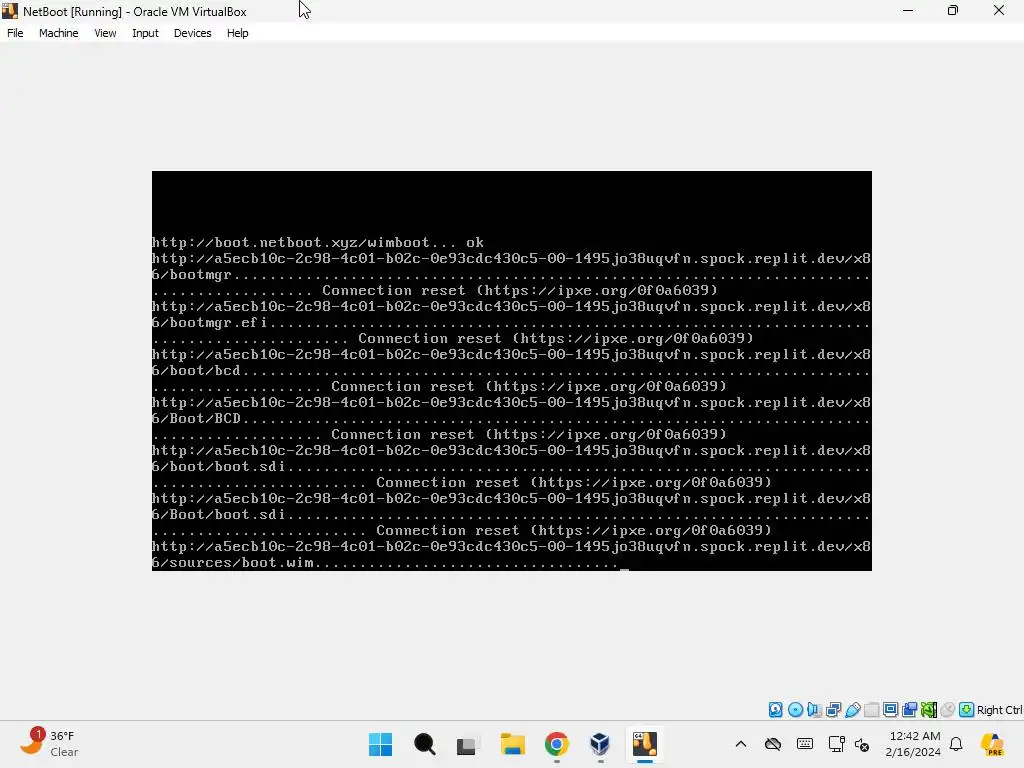Minimize the NetBoot VirtualBox window
This screenshot has width=1024, height=768.
tap(908, 10)
